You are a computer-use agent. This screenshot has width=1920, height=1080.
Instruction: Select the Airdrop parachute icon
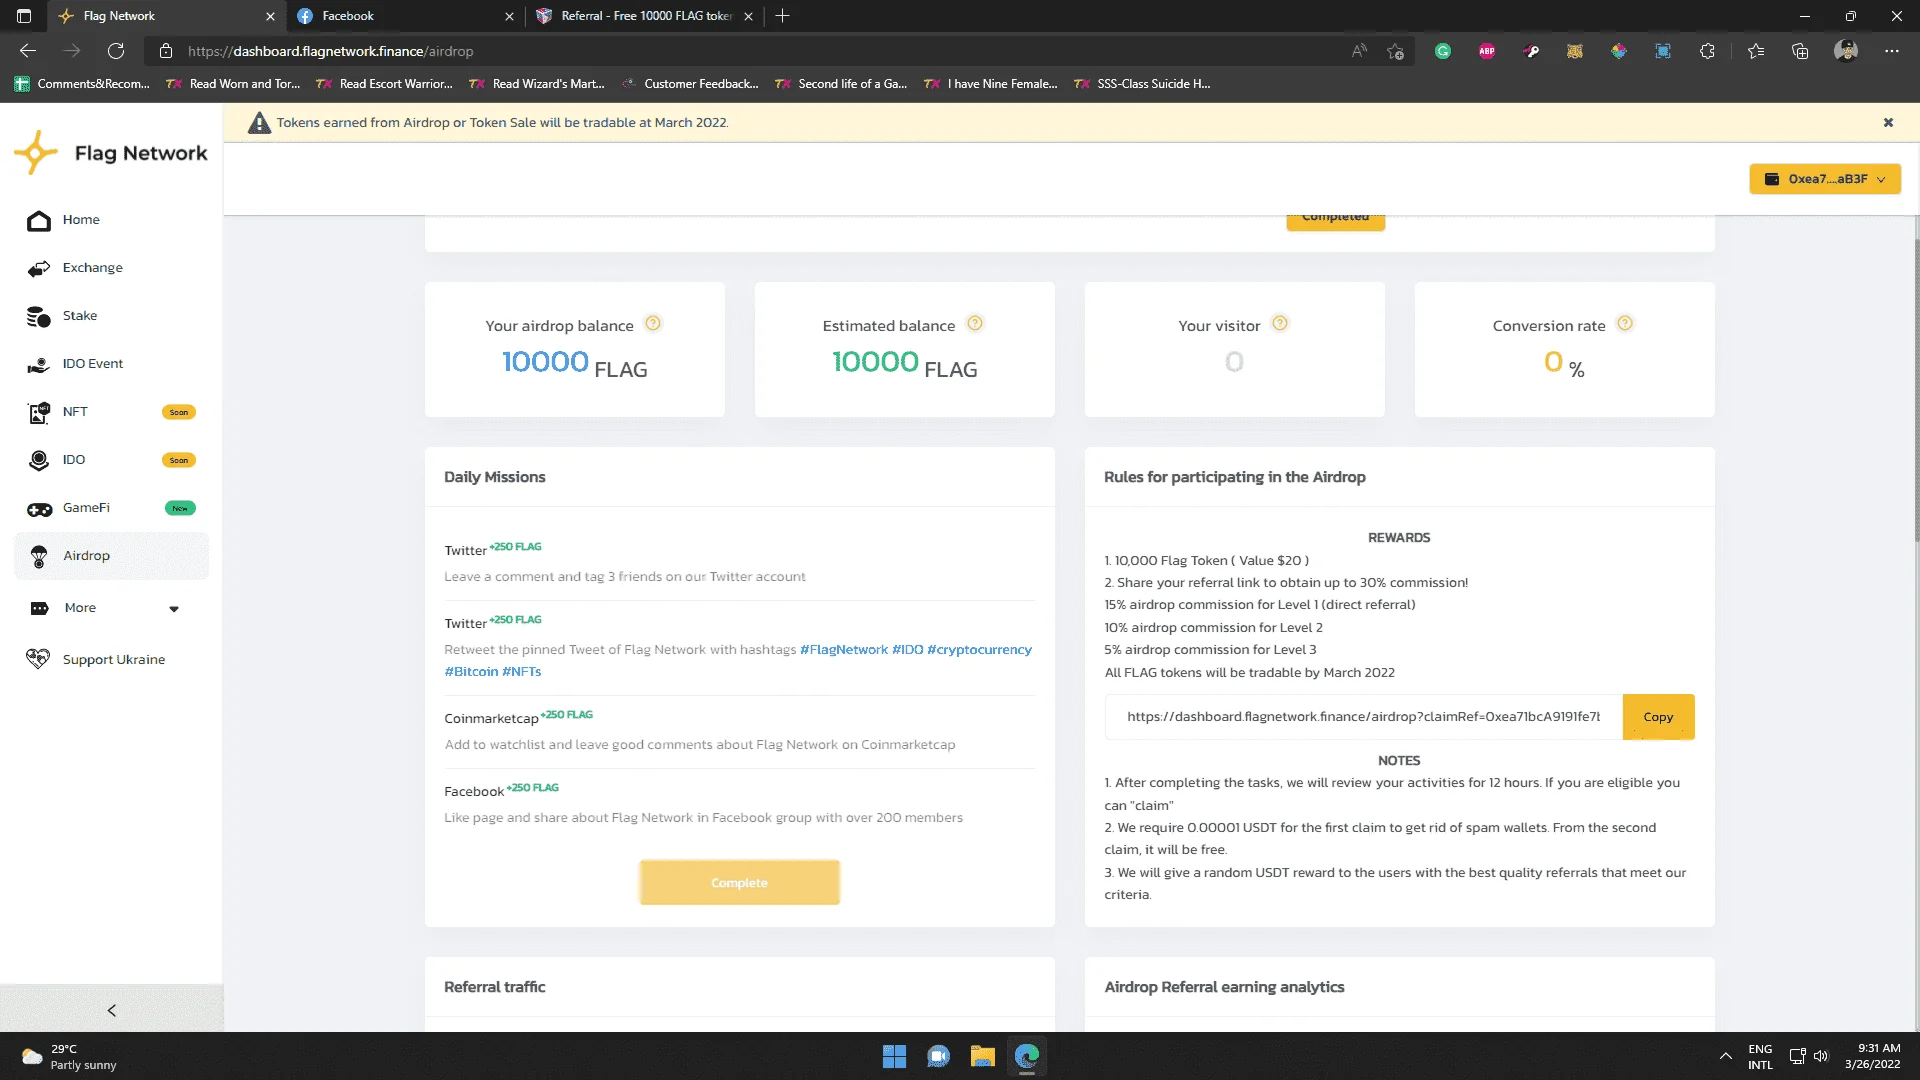click(x=39, y=556)
